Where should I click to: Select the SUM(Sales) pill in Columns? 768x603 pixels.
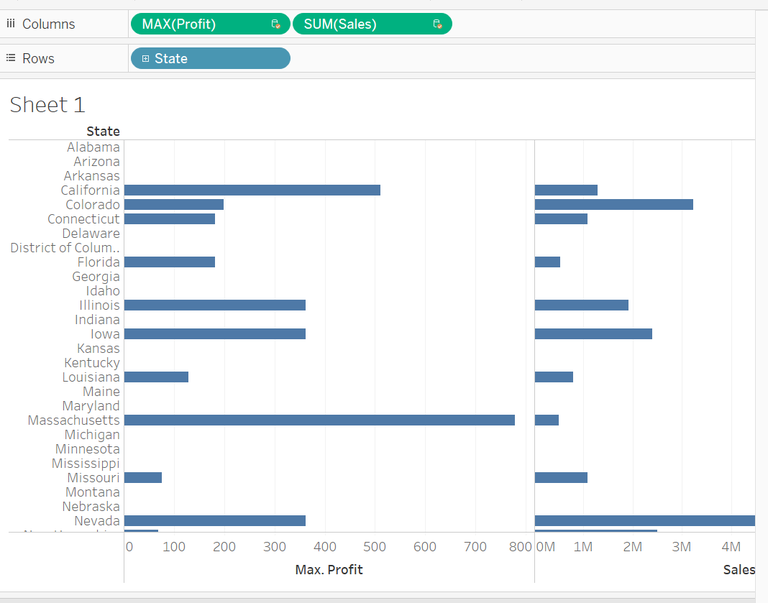coord(372,24)
